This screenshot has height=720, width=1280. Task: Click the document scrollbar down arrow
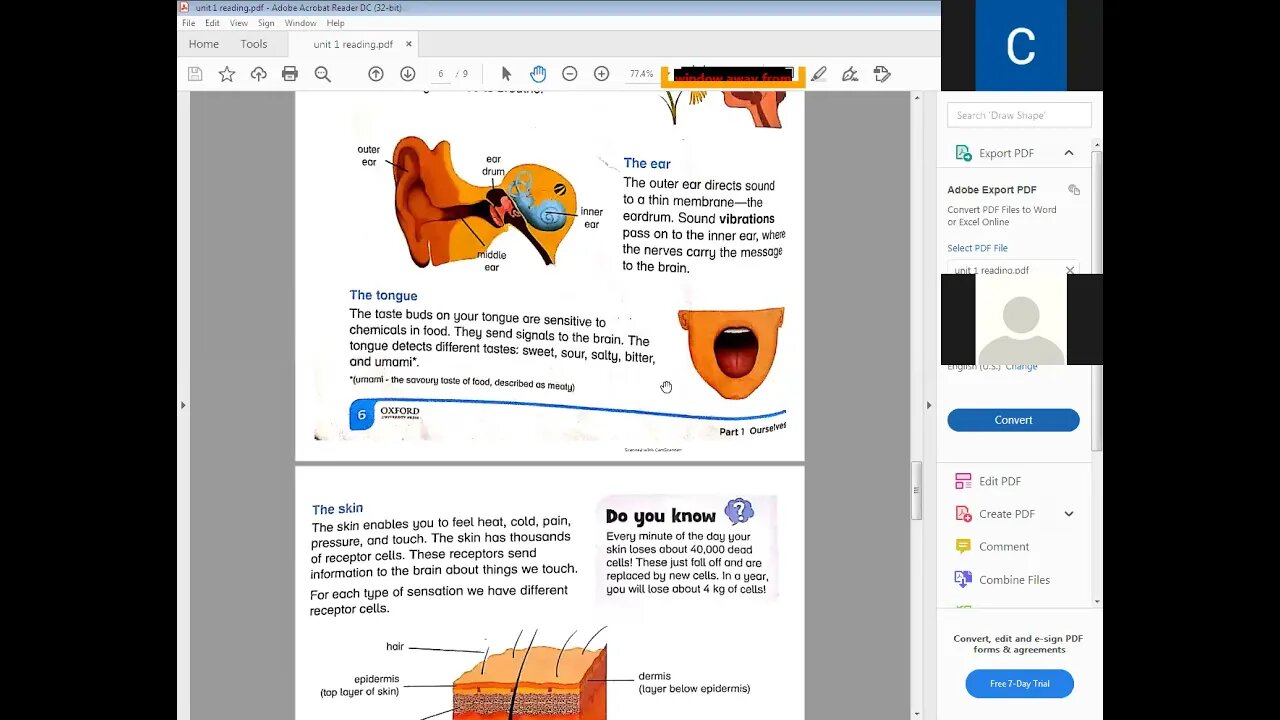pyautogui.click(x=916, y=713)
